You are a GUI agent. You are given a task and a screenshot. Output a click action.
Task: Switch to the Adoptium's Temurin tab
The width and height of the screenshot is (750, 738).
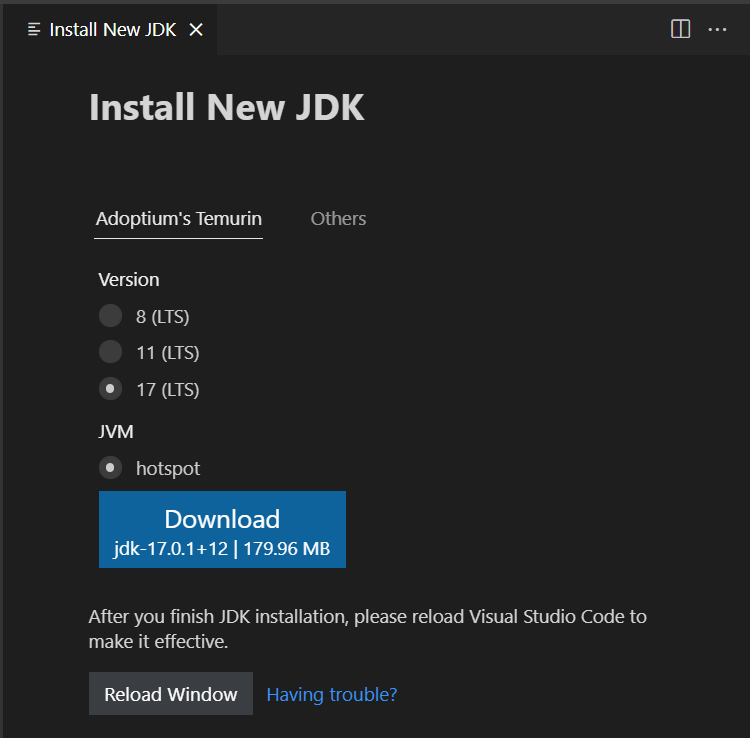(179, 219)
